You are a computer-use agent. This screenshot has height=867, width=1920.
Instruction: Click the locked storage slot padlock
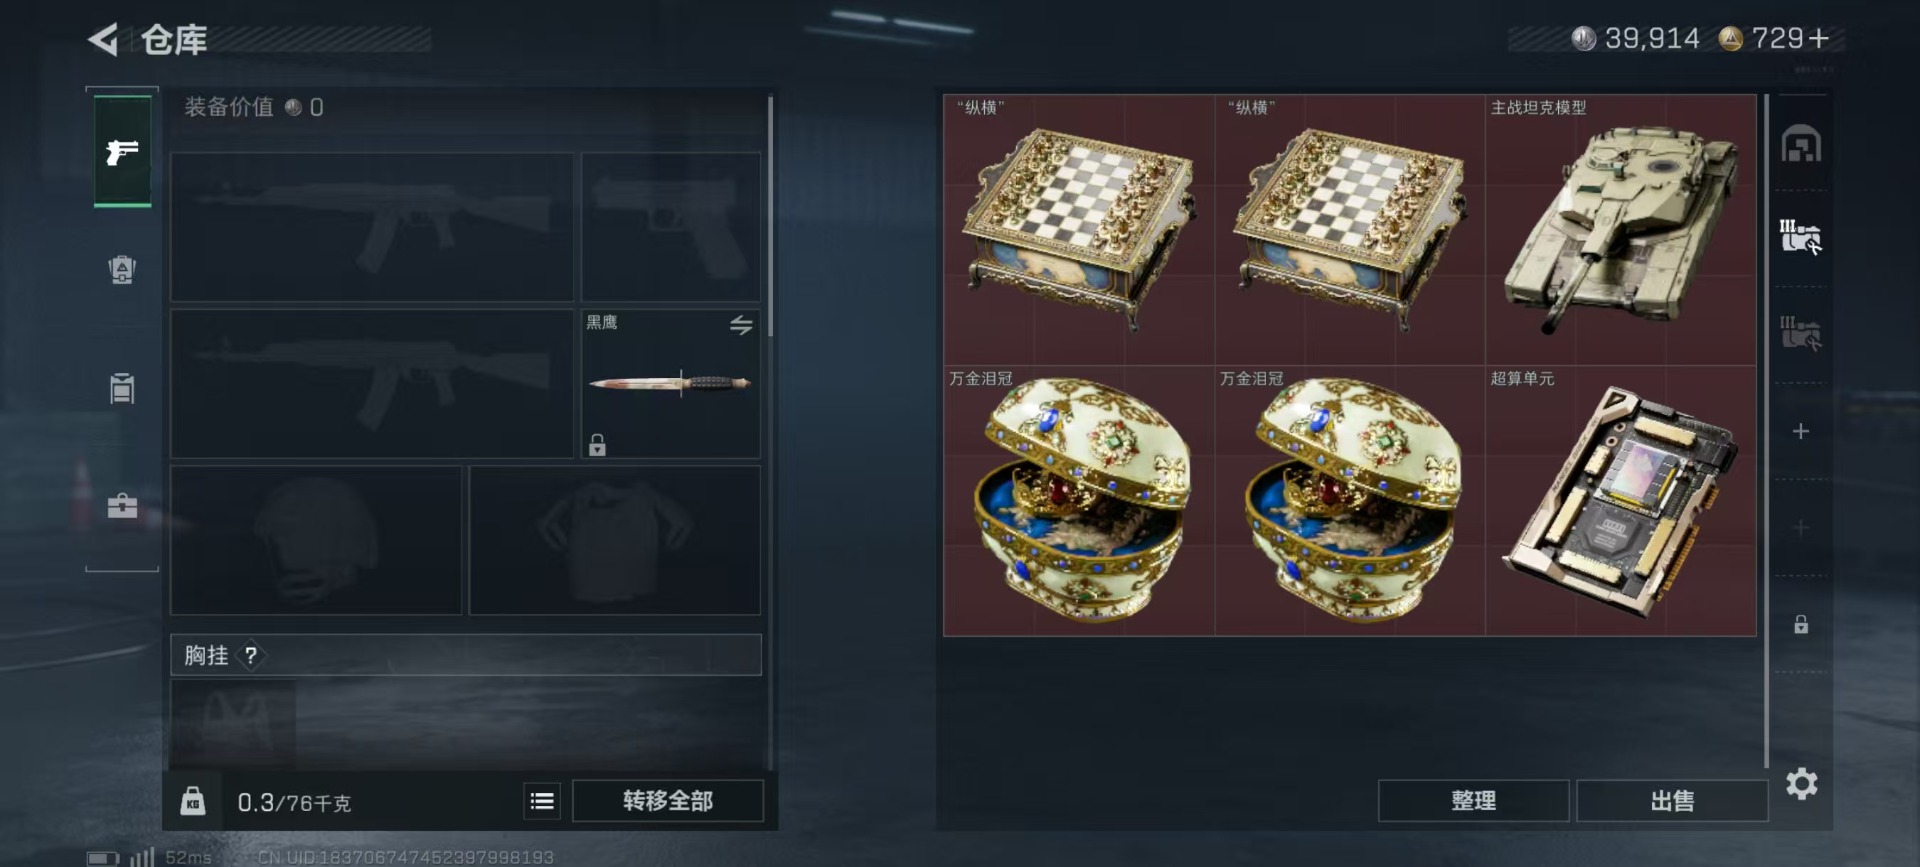(x=1801, y=625)
